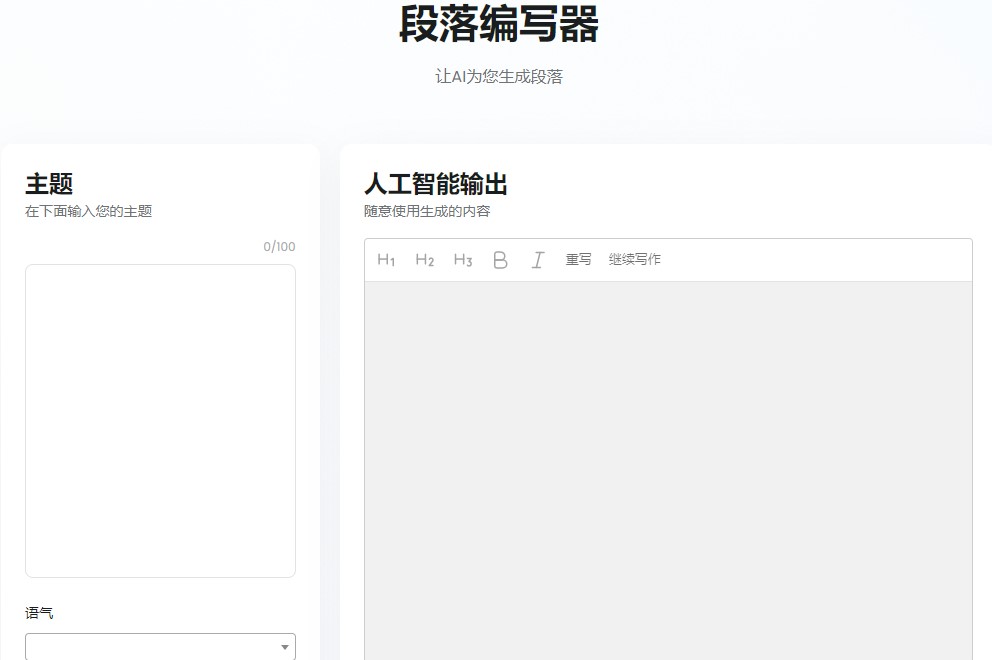The width and height of the screenshot is (992, 660).
Task: Click the dropdown chevron under 语气
Action: click(283, 645)
